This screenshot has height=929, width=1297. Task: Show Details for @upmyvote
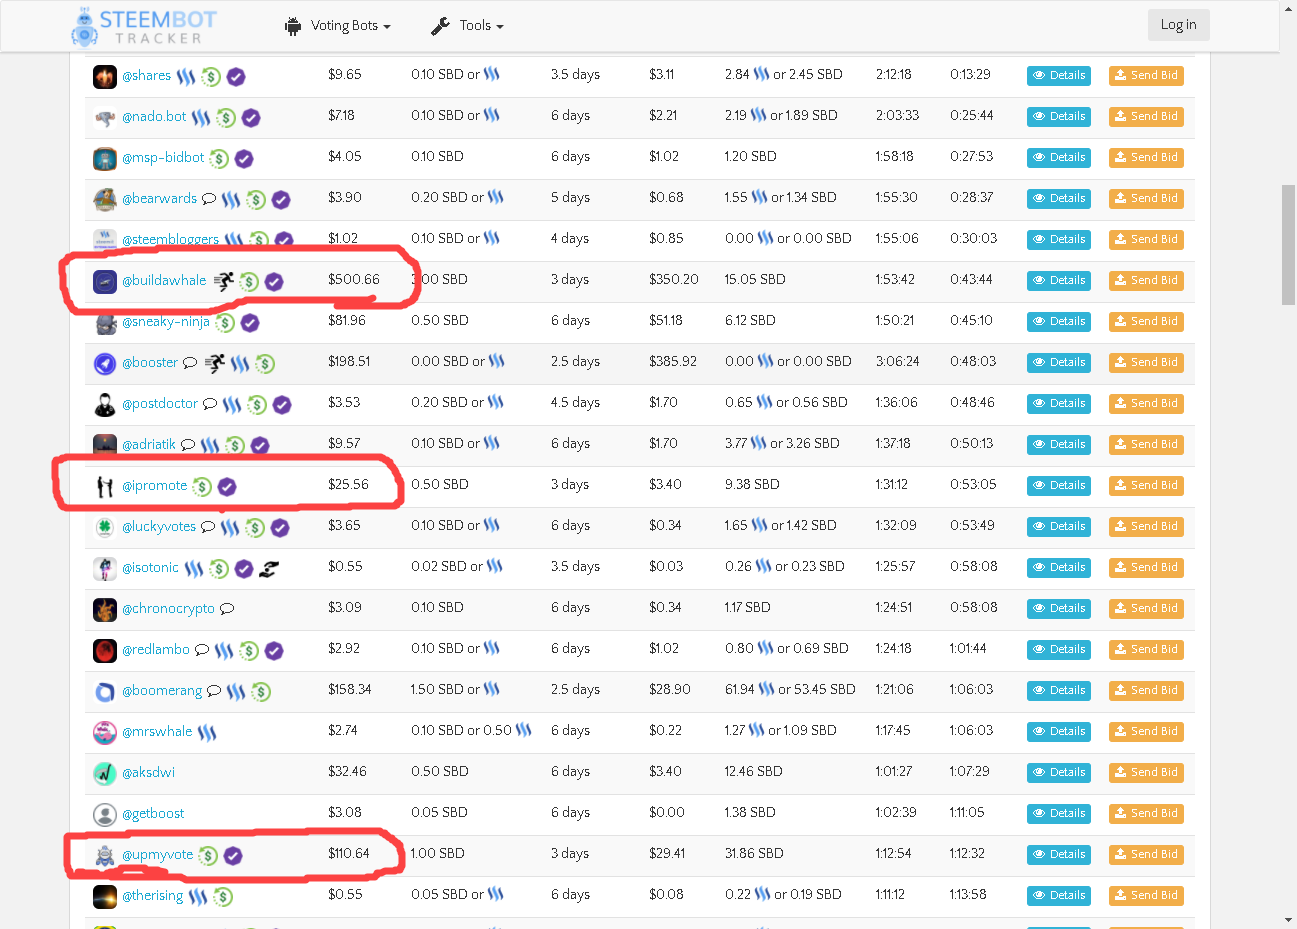1059,855
